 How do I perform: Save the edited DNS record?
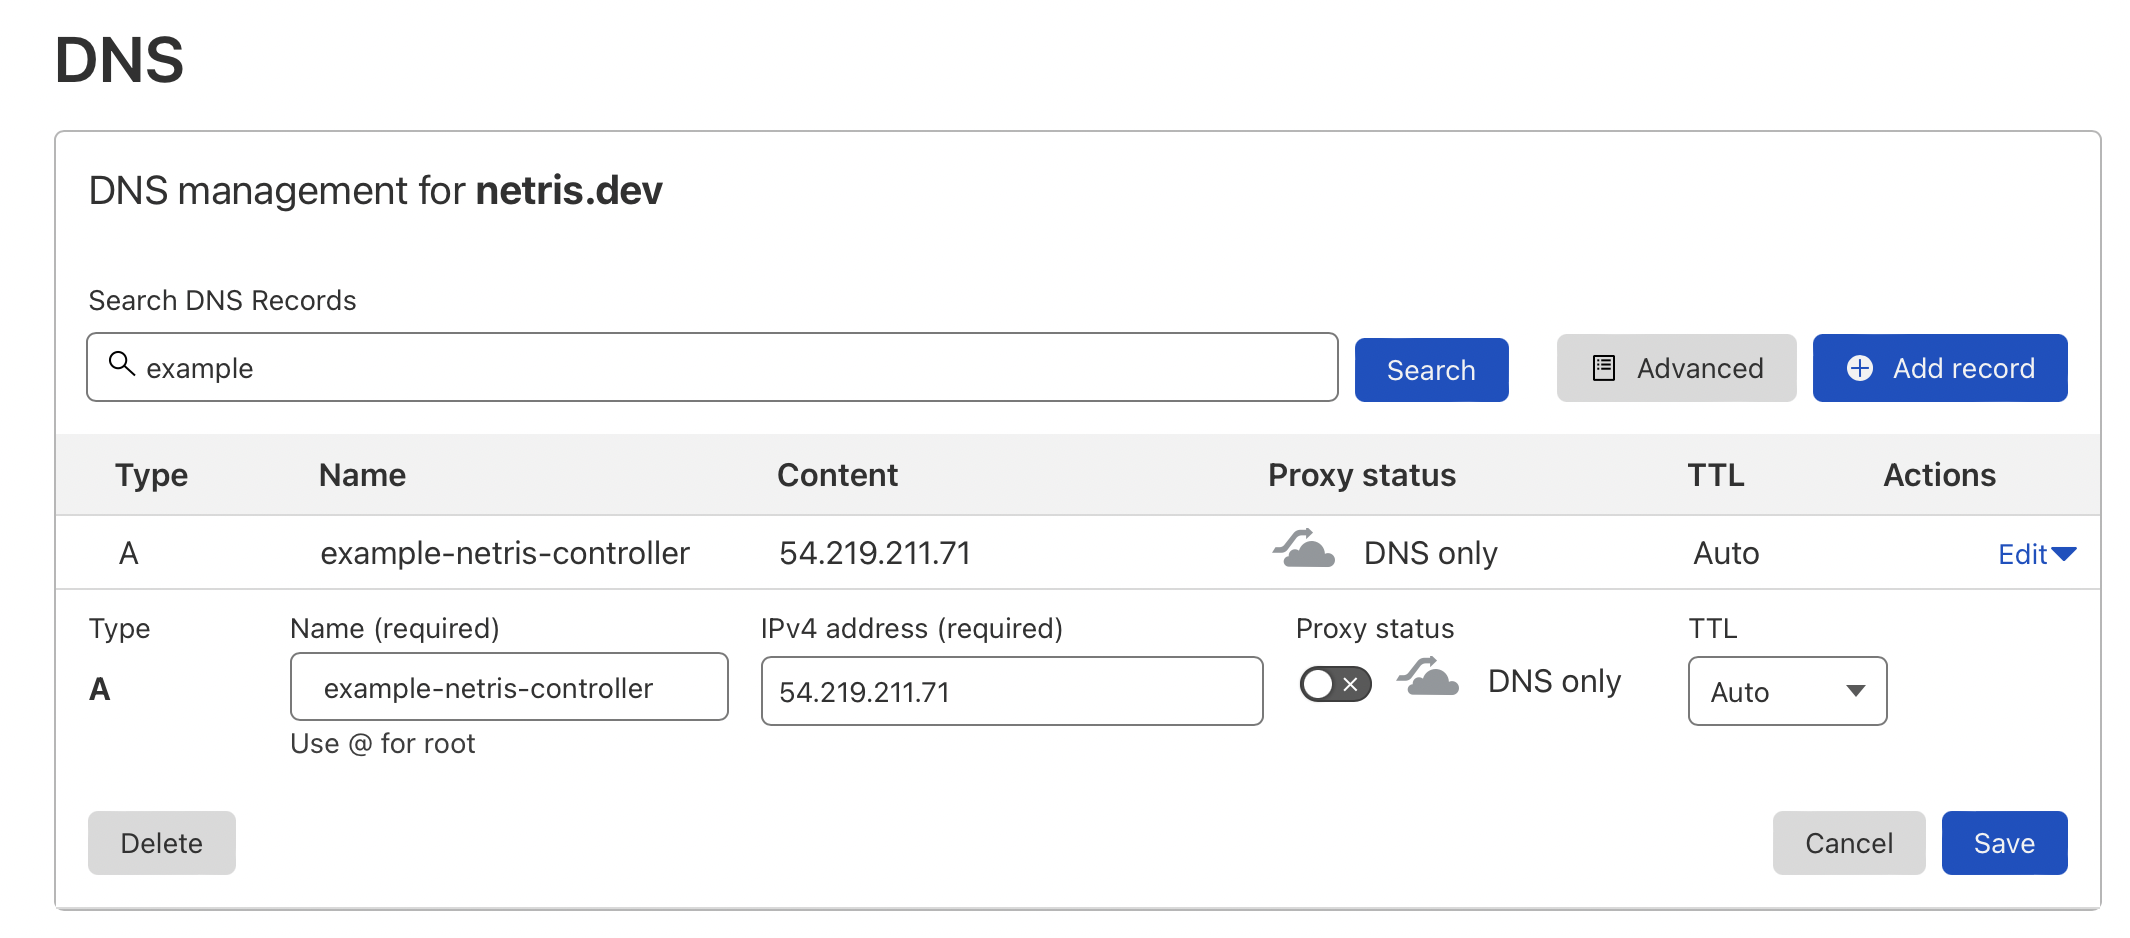point(2002,842)
